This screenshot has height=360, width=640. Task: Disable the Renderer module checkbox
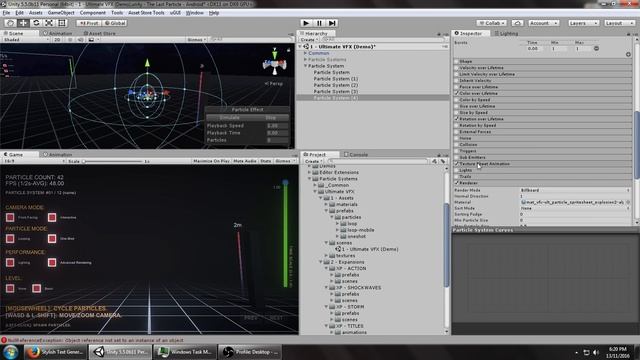pyautogui.click(x=457, y=183)
